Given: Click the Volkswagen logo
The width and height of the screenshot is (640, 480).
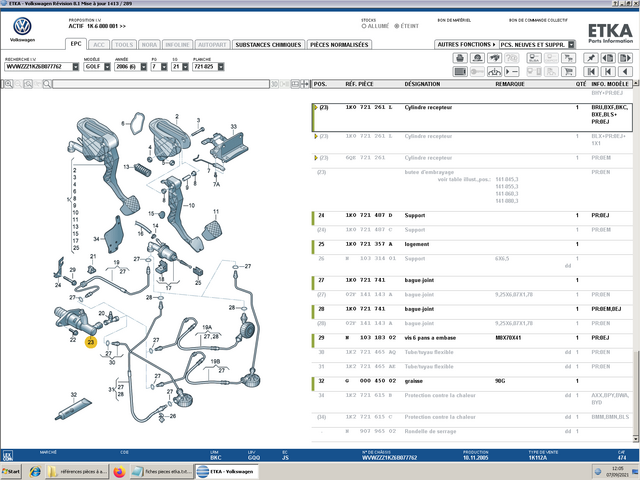Looking at the screenshot, I should (22, 27).
